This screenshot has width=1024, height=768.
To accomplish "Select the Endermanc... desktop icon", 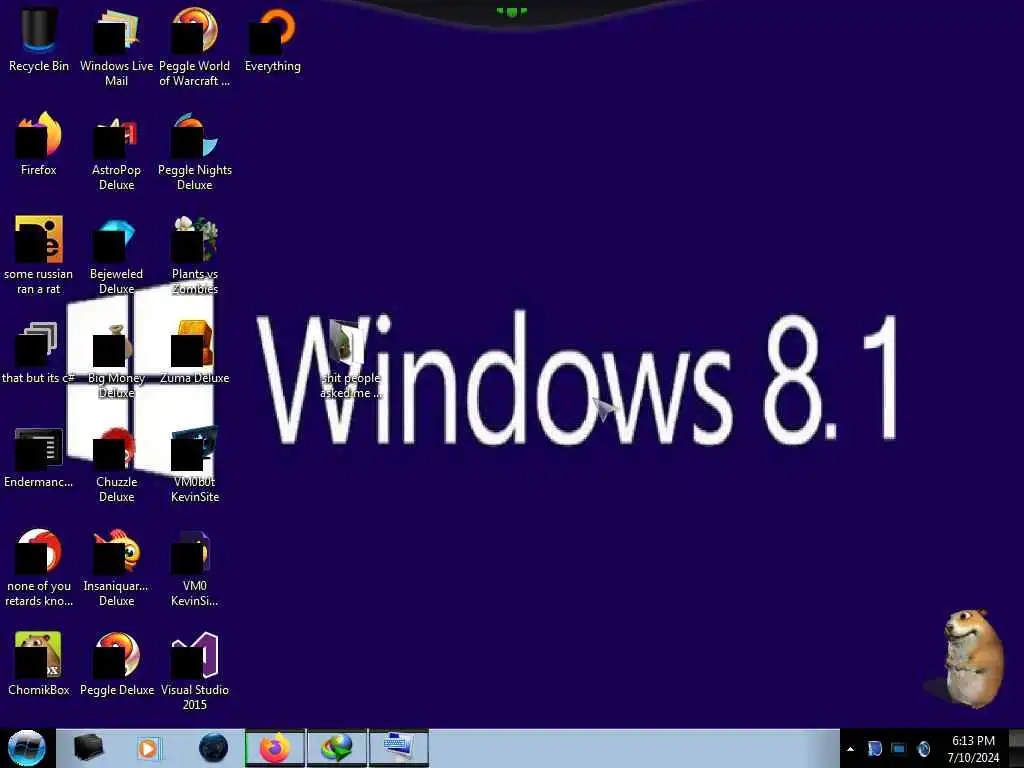I will pyautogui.click(x=39, y=456).
